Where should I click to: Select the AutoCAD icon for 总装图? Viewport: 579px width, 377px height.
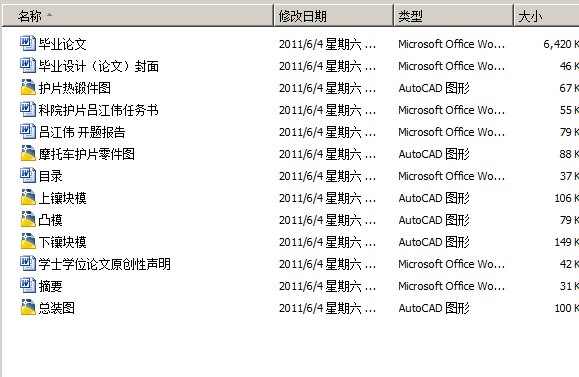(x=28, y=308)
